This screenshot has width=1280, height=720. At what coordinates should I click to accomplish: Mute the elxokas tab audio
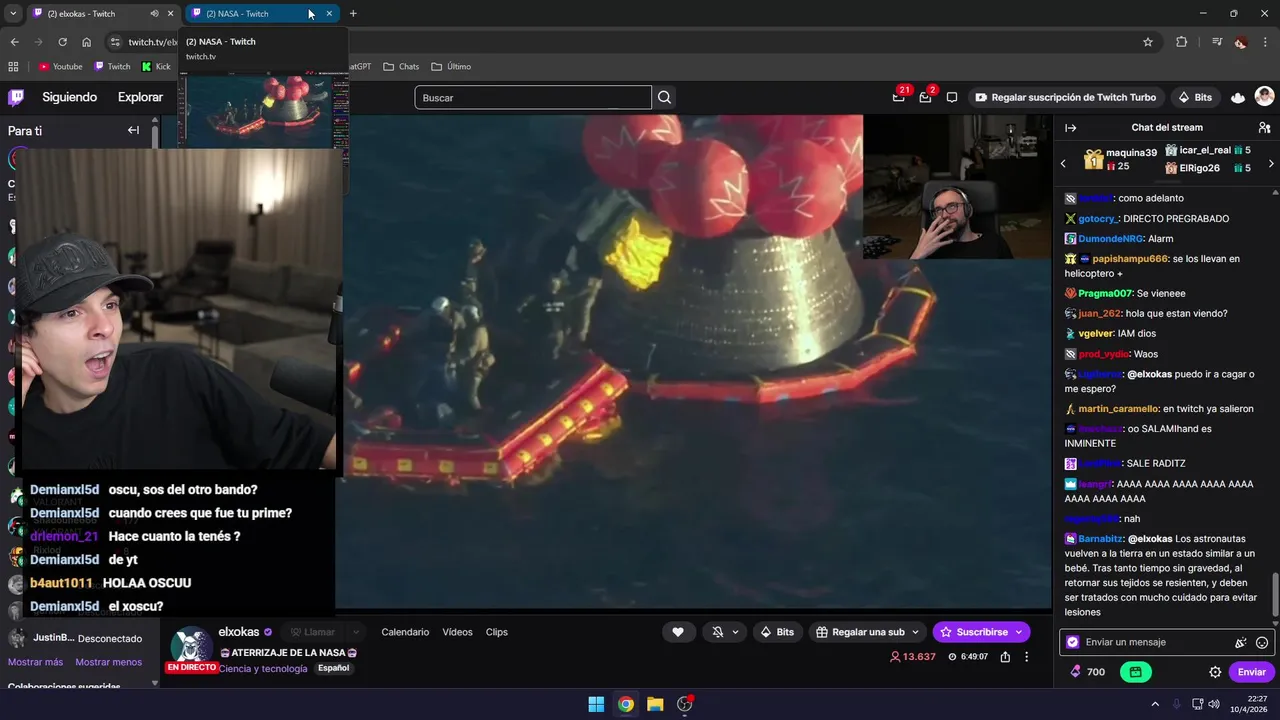(154, 14)
